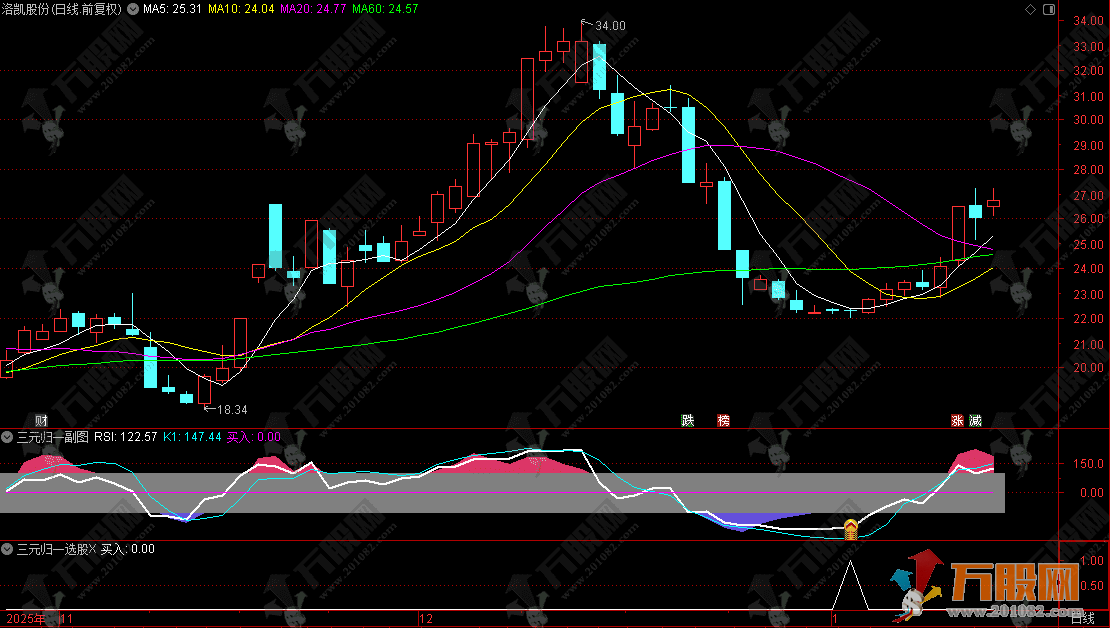Click the 榜 event marker icon
Viewport: 1110px width, 628px height.
coord(723,421)
